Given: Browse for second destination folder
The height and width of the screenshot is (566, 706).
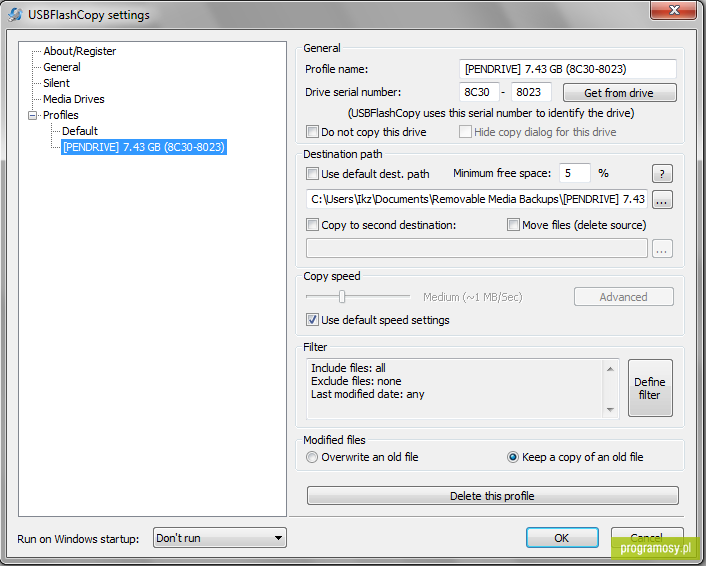Looking at the screenshot, I should (662, 249).
